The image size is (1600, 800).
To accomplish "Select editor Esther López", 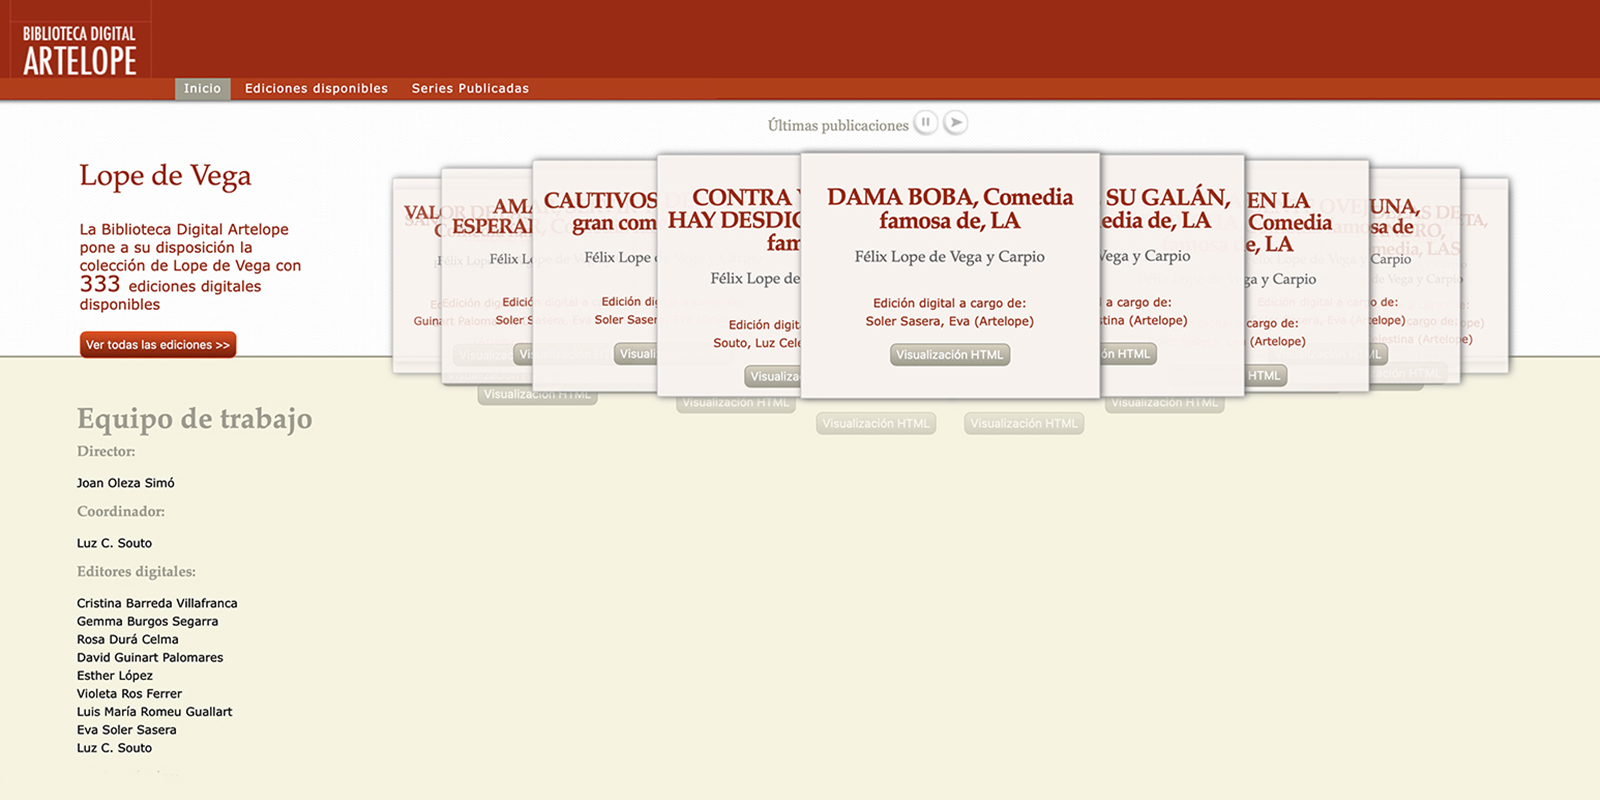I will click(x=115, y=675).
